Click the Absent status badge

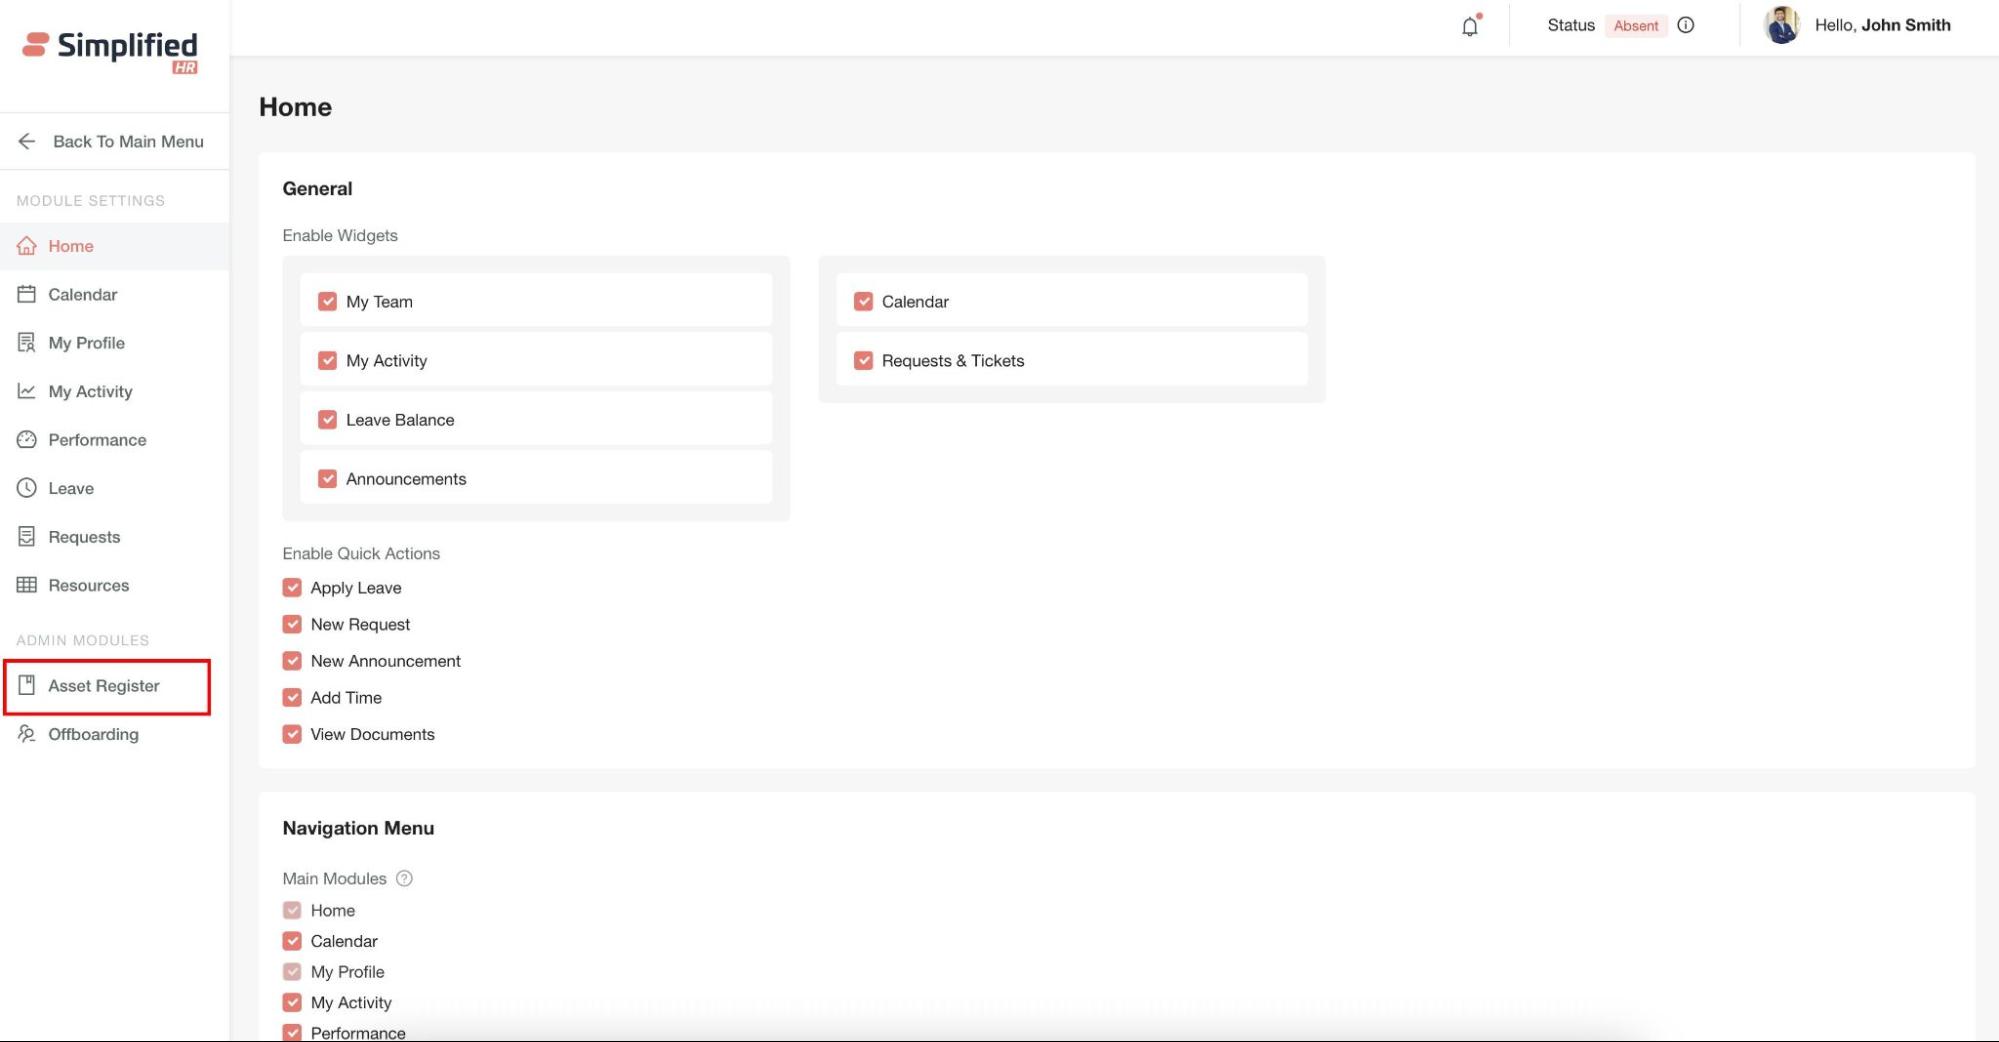(x=1635, y=26)
